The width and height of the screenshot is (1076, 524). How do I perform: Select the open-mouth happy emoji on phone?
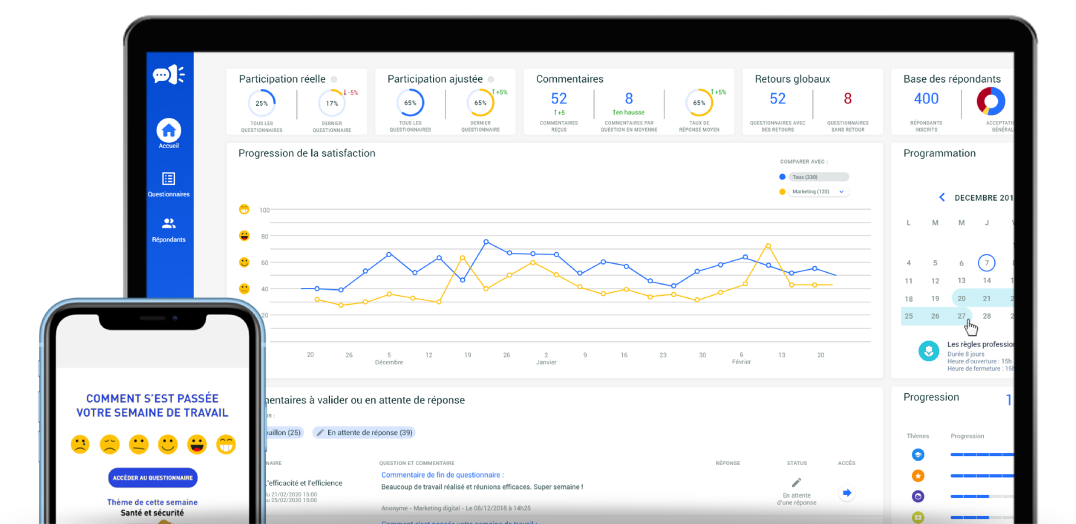click(197, 444)
